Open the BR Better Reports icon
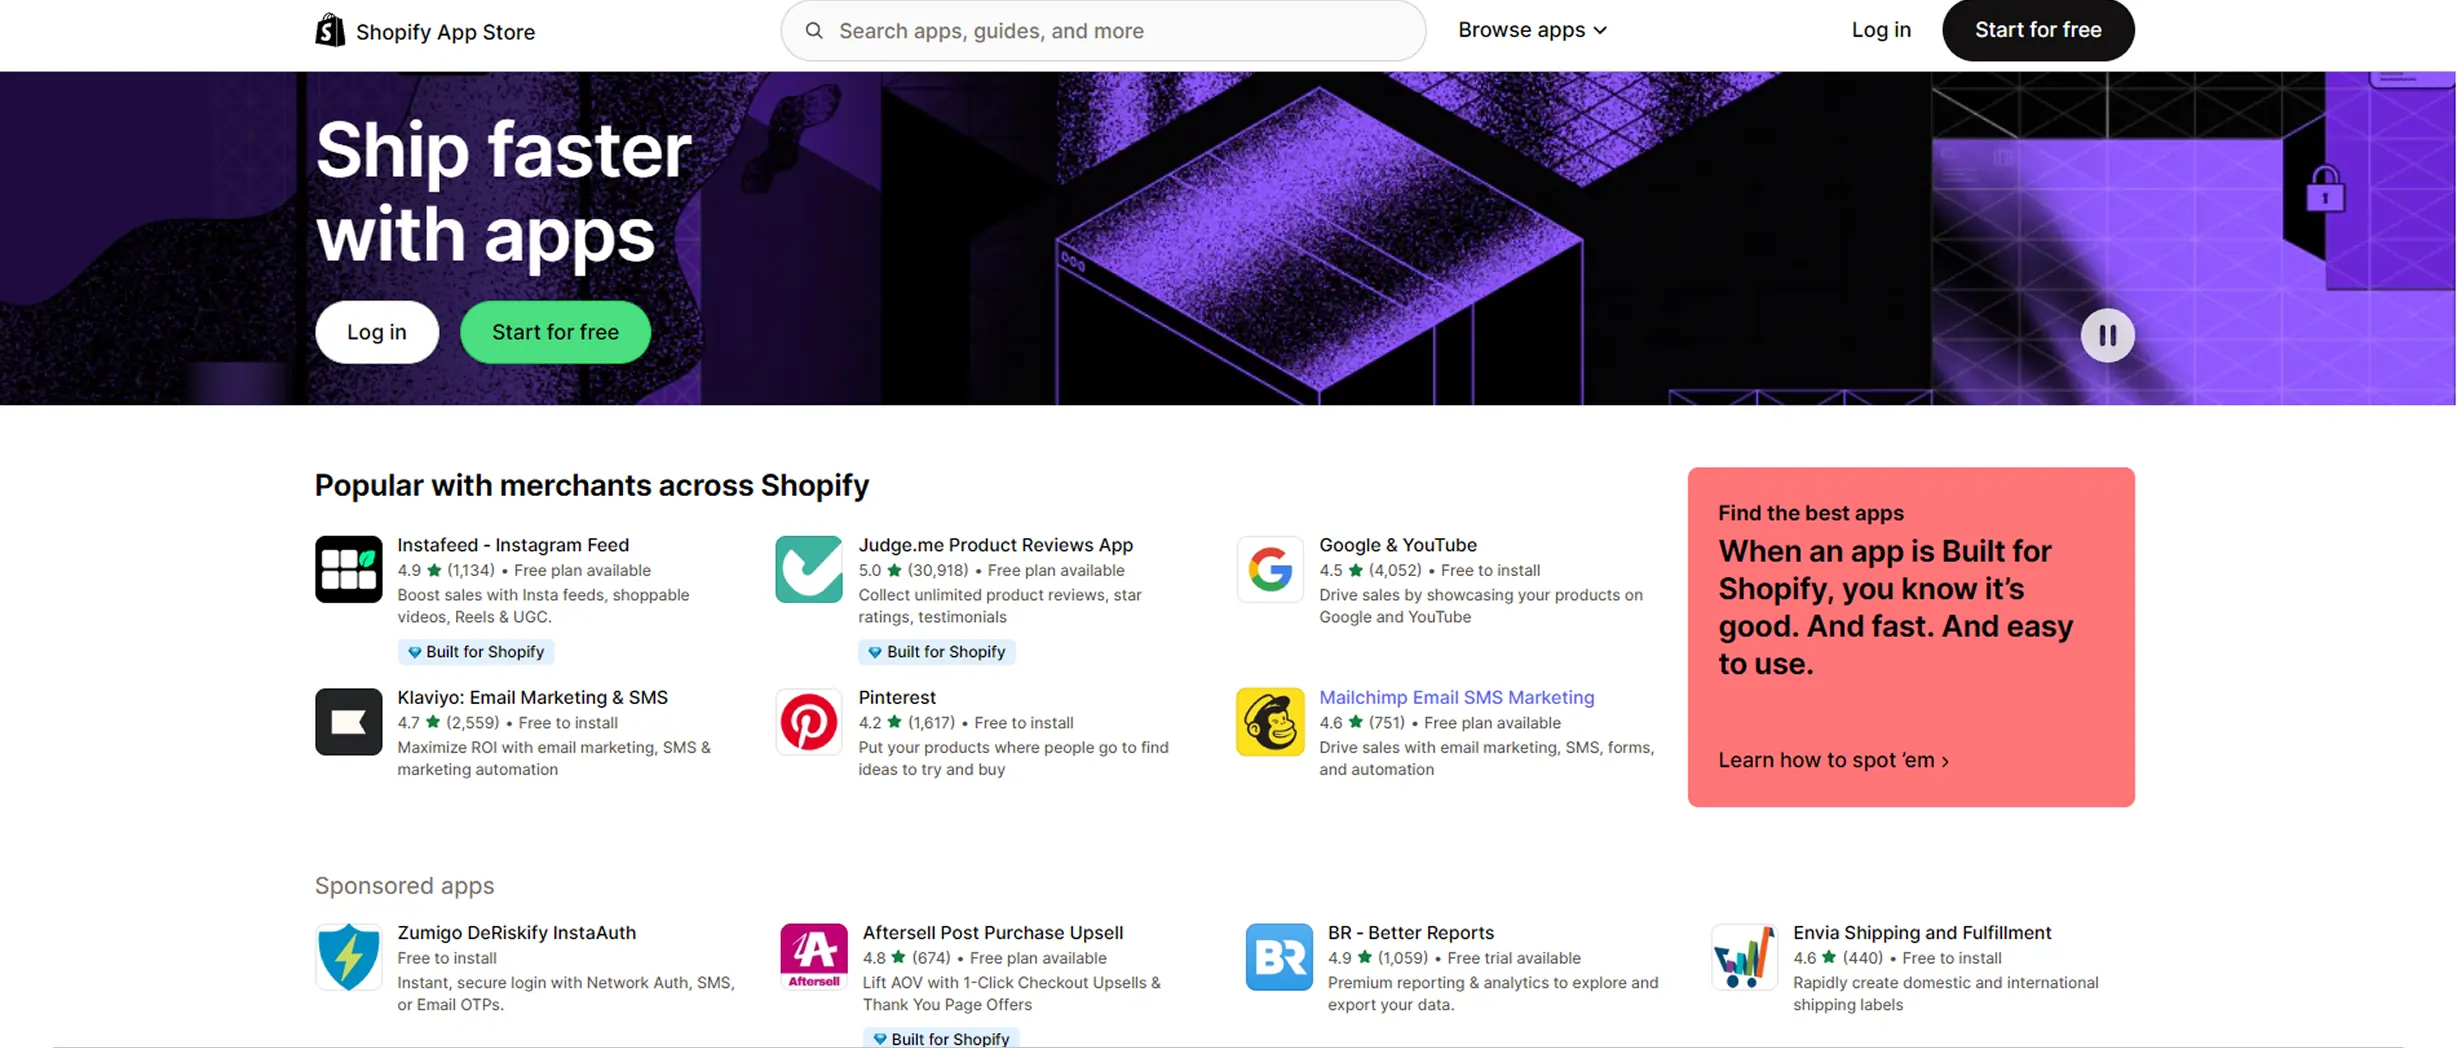 pyautogui.click(x=1278, y=956)
